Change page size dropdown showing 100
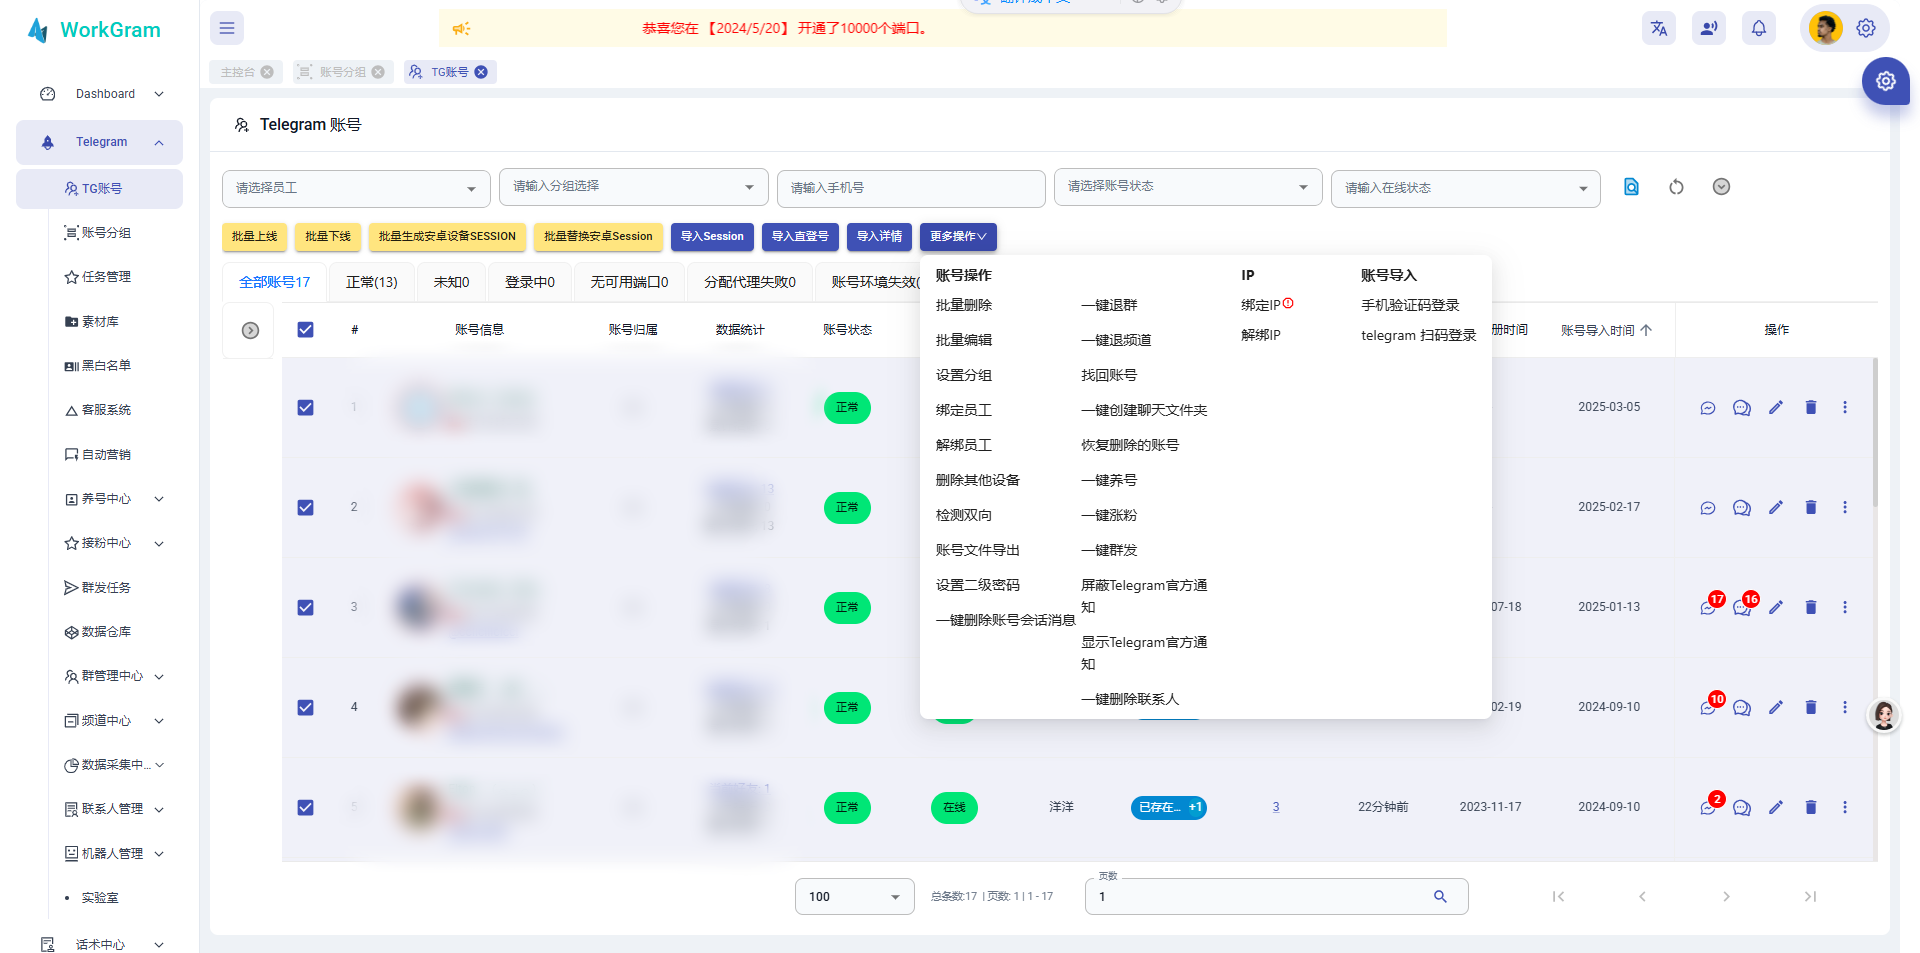Viewport: 1920px width, 953px height. (x=854, y=896)
